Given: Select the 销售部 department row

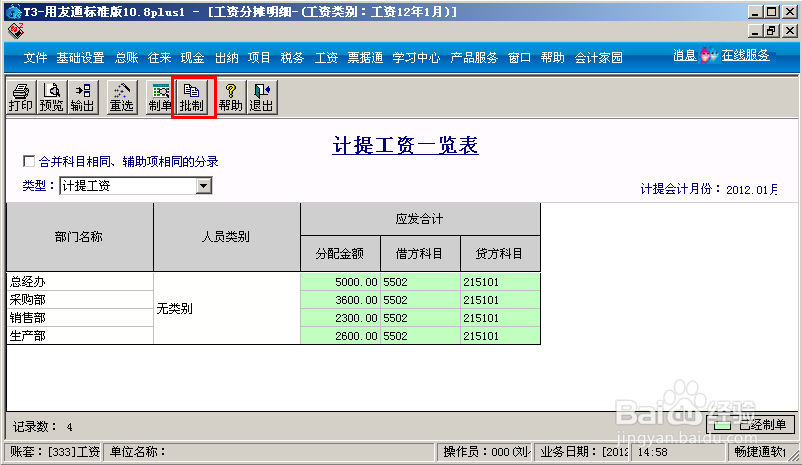Looking at the screenshot, I should pos(80,318).
